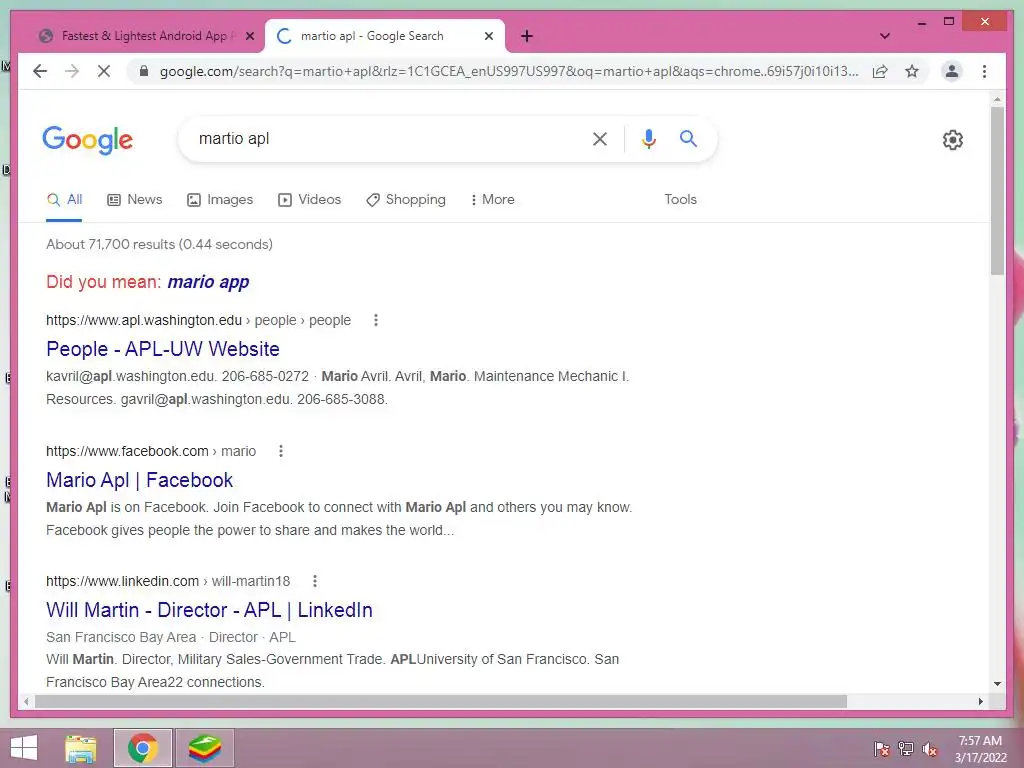Open the Chrome profile avatar
This screenshot has height=768, width=1024.
tap(952, 71)
